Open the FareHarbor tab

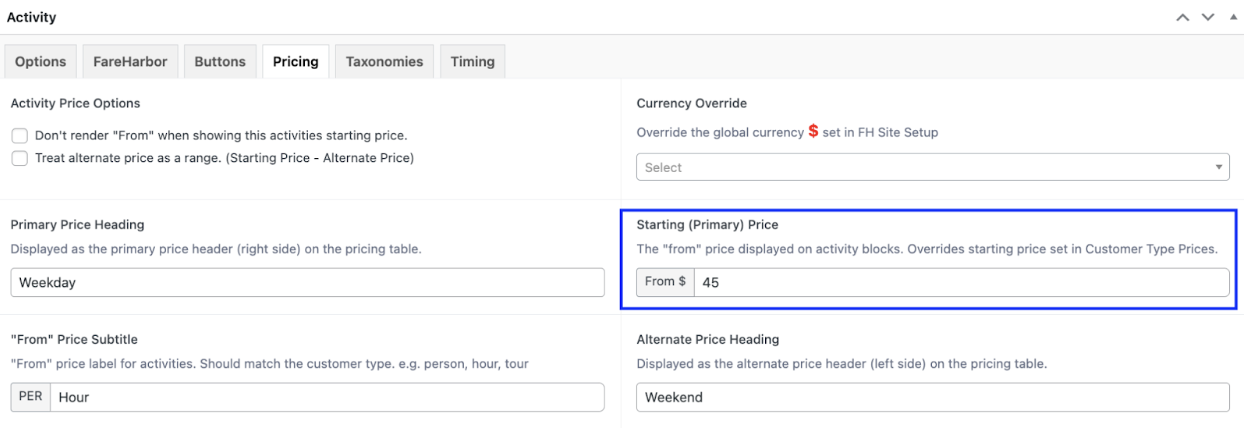pyautogui.click(x=130, y=61)
